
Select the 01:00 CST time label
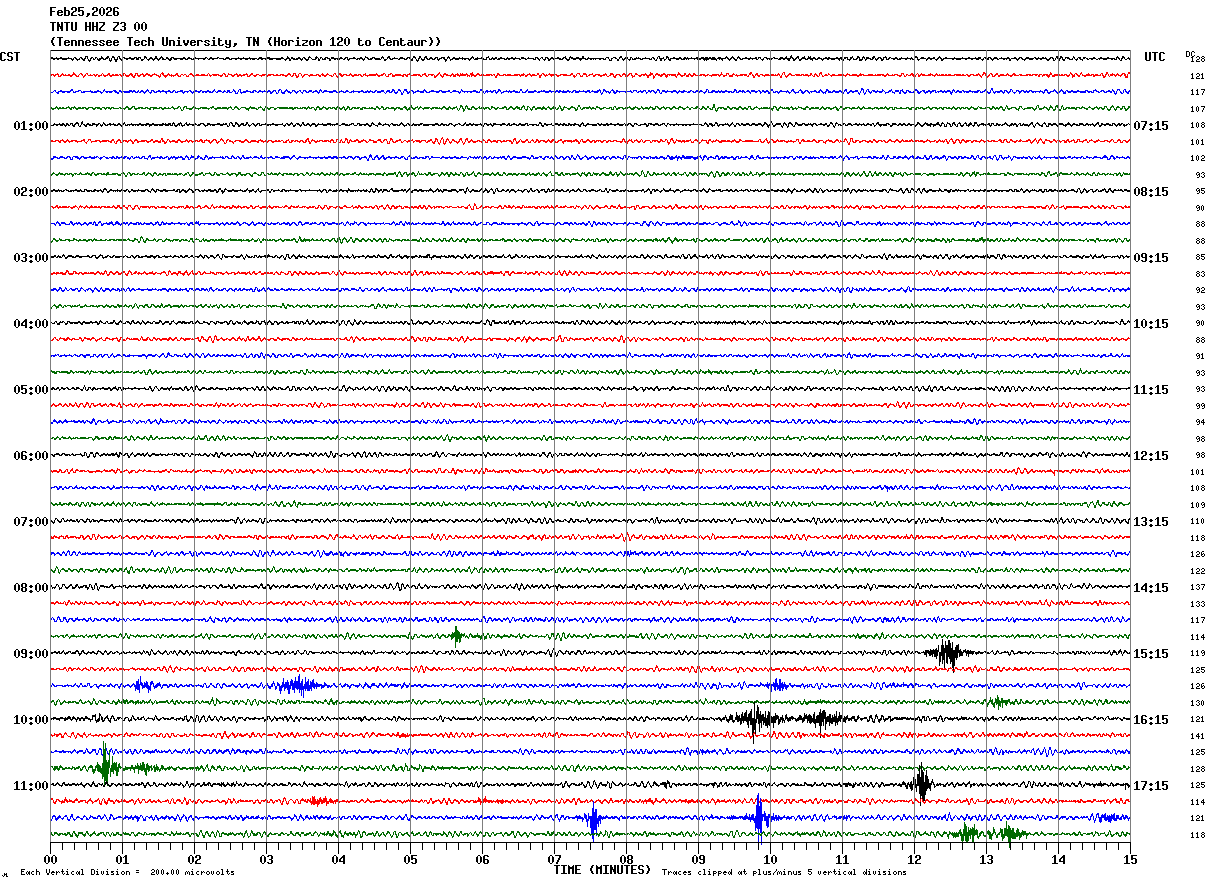(x=31, y=126)
